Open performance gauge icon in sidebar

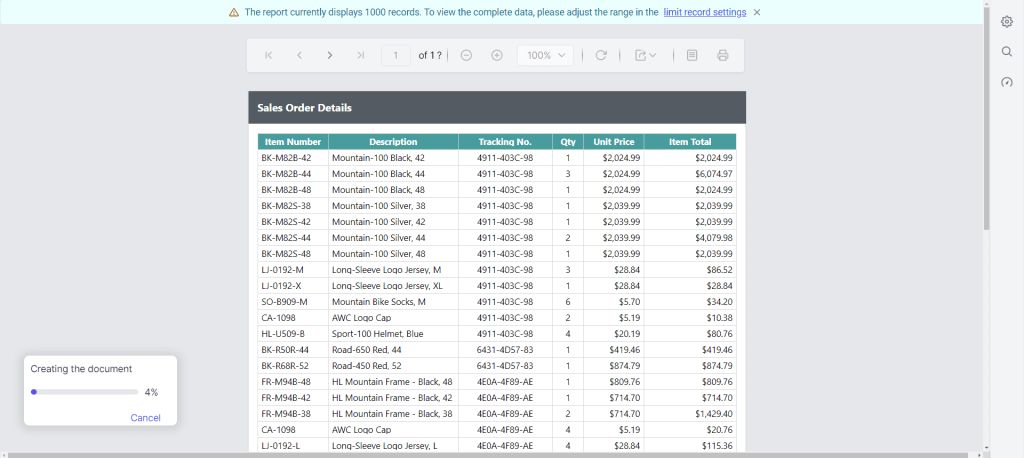tap(1006, 82)
